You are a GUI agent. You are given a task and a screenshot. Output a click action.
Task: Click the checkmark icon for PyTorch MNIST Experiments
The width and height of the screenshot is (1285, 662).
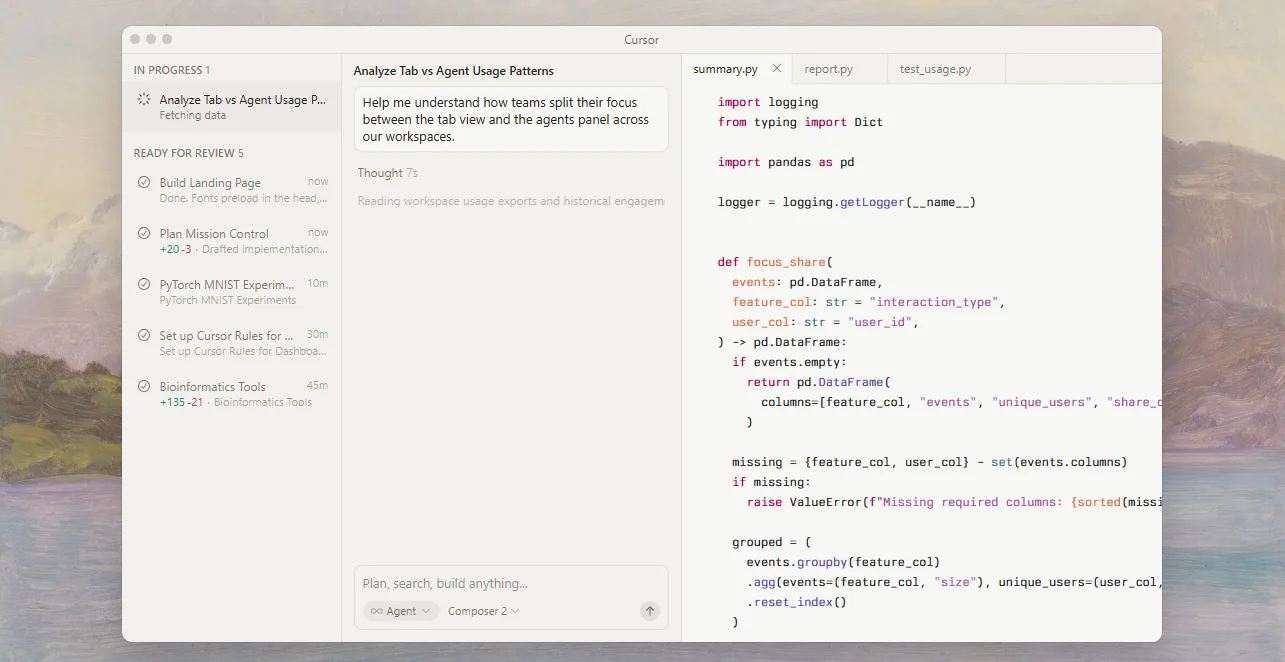click(144, 284)
